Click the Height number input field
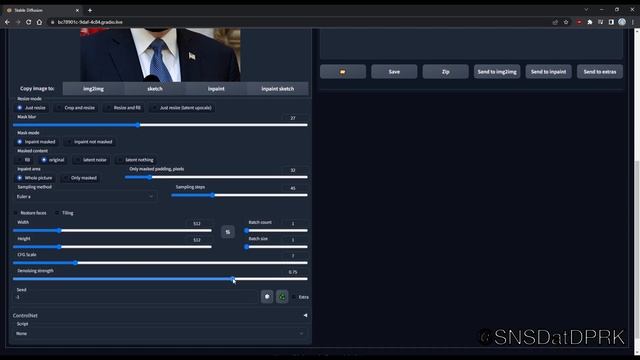This screenshot has height=360, width=640. (x=198, y=240)
